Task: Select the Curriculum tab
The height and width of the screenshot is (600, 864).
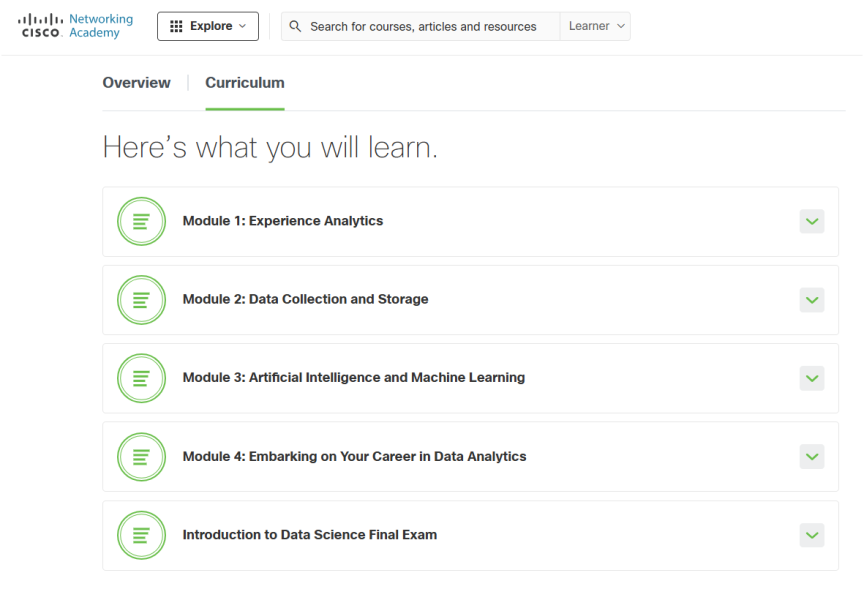Action: click(x=245, y=83)
